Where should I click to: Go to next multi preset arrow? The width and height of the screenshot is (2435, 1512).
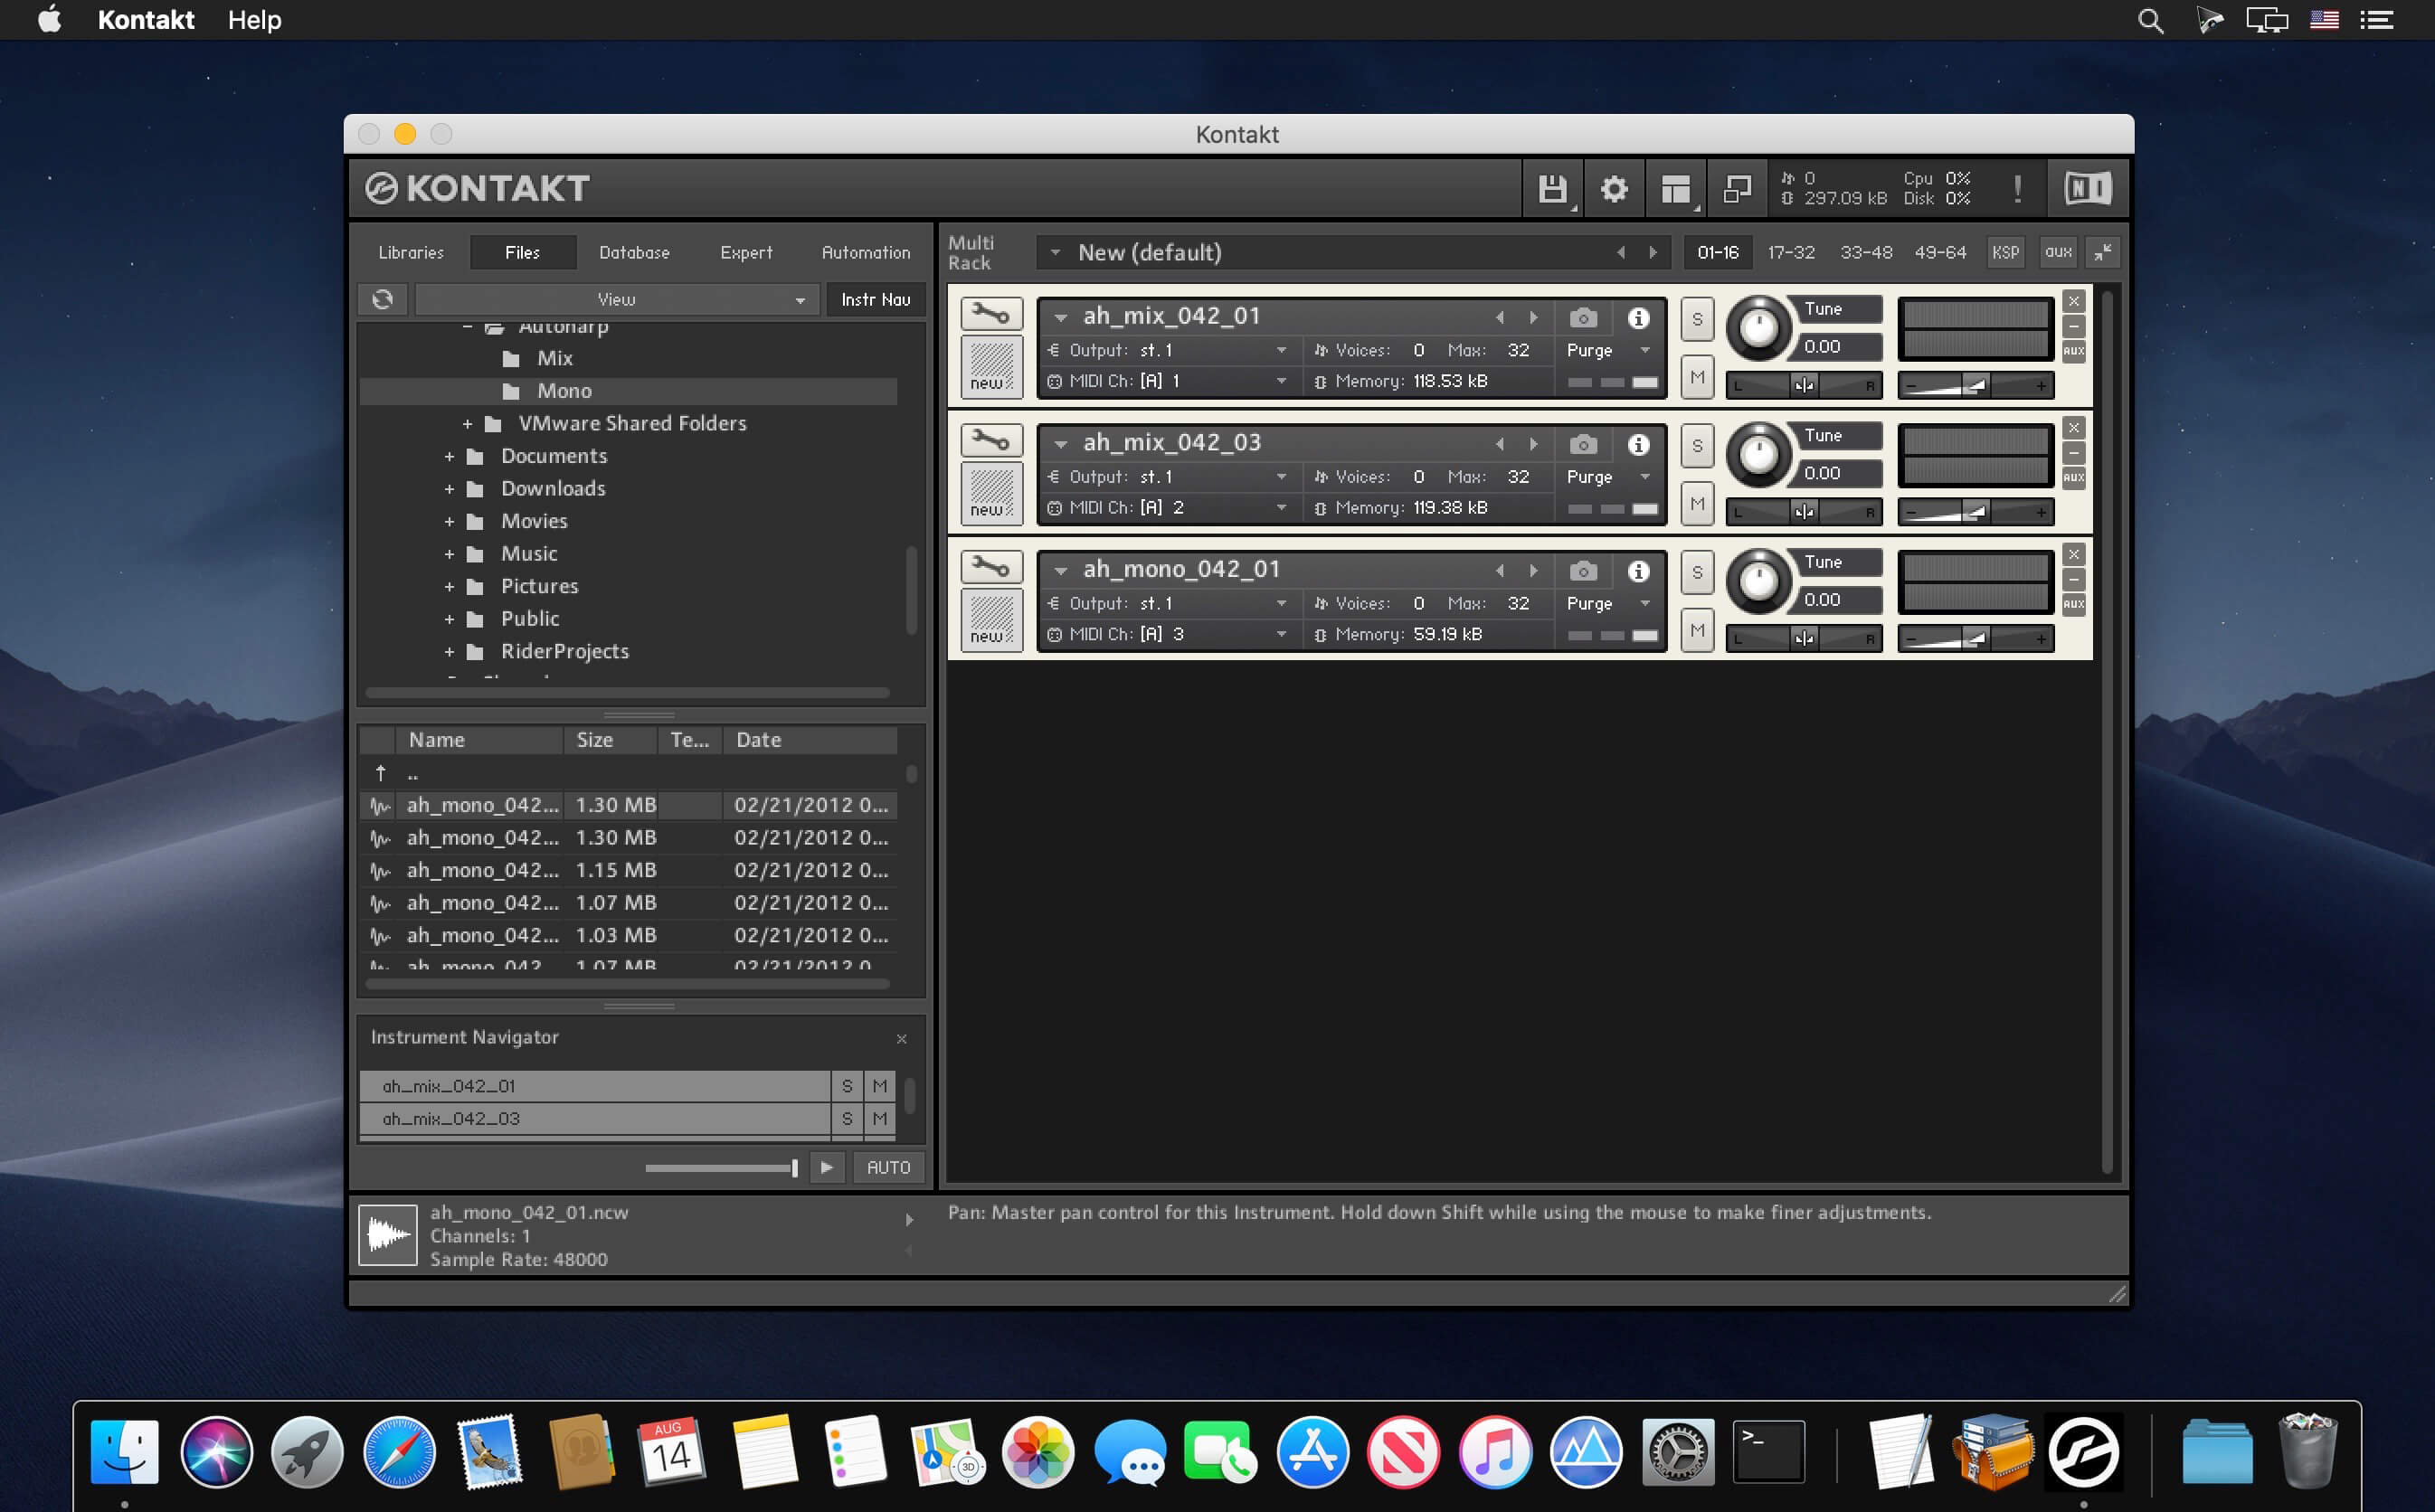click(1652, 252)
